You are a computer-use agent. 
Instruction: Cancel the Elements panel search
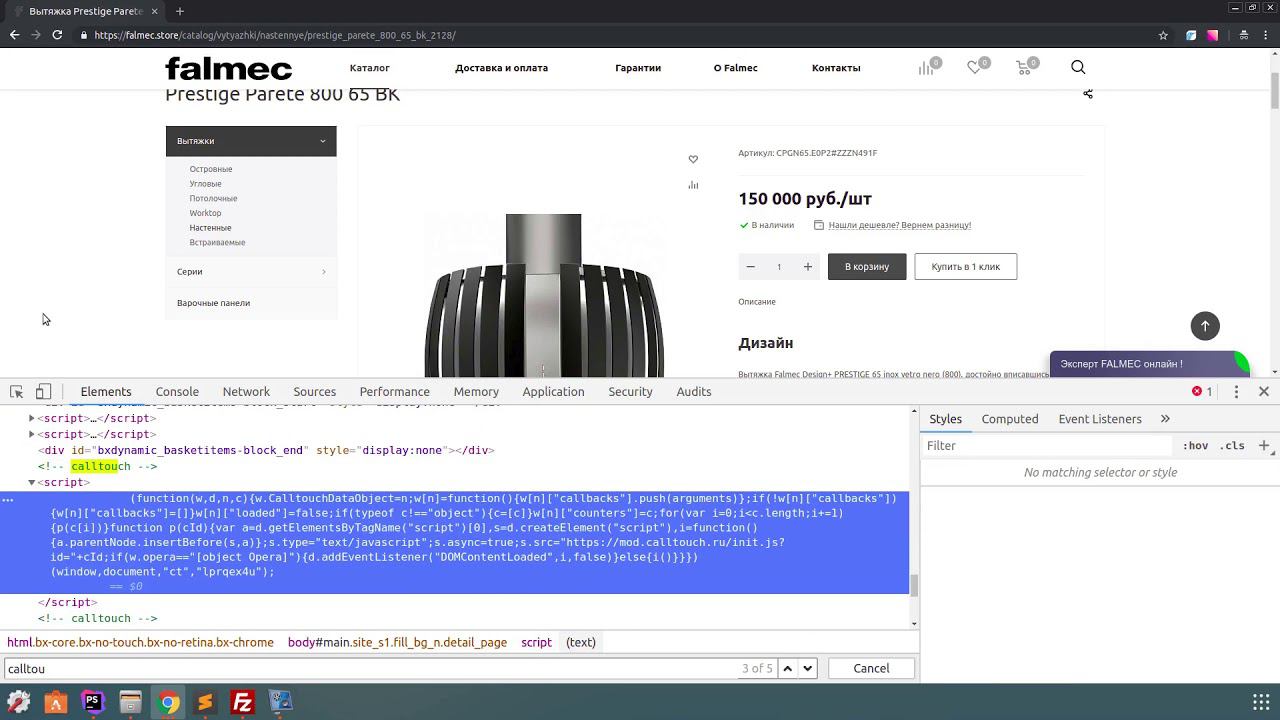pyautogui.click(x=871, y=668)
